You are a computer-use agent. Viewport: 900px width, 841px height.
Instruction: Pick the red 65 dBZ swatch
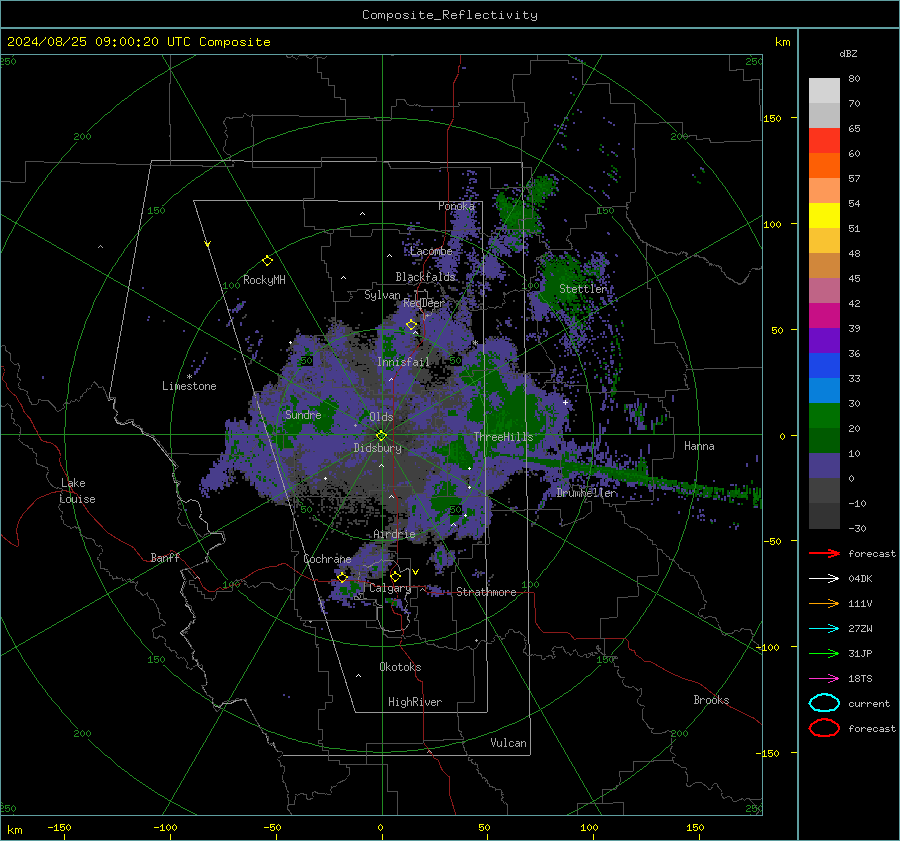click(x=824, y=140)
